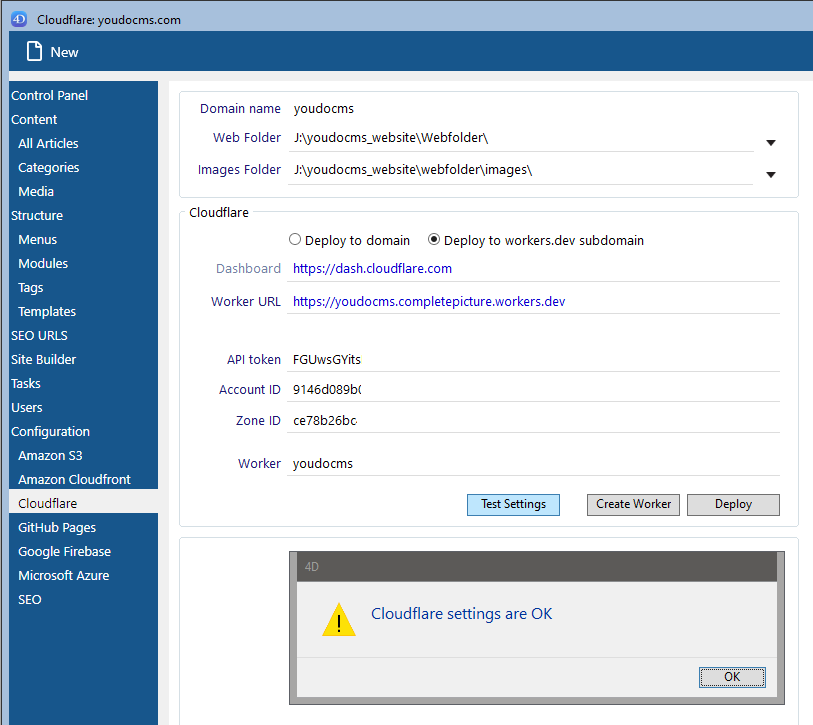This screenshot has width=813, height=725.
Task: Go to Tasks in sidebar
Action: [x=26, y=383]
